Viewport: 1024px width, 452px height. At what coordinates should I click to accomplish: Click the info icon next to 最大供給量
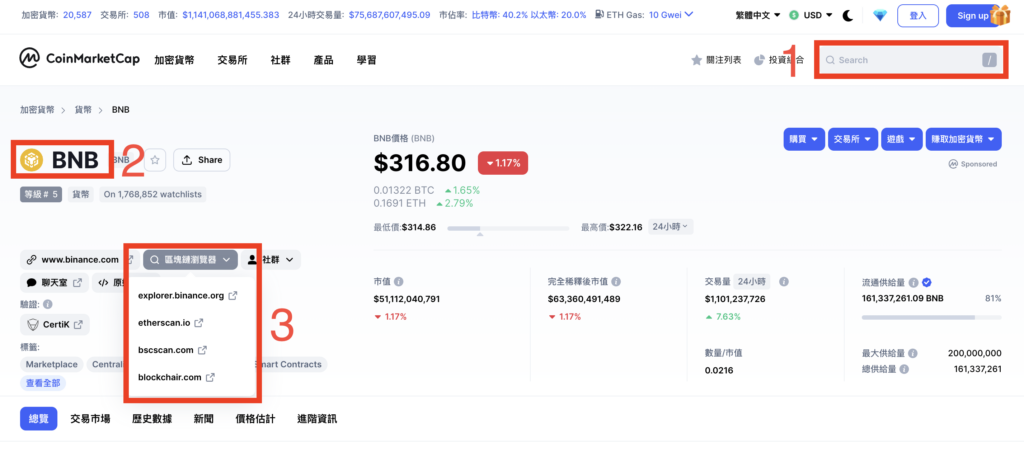913,353
